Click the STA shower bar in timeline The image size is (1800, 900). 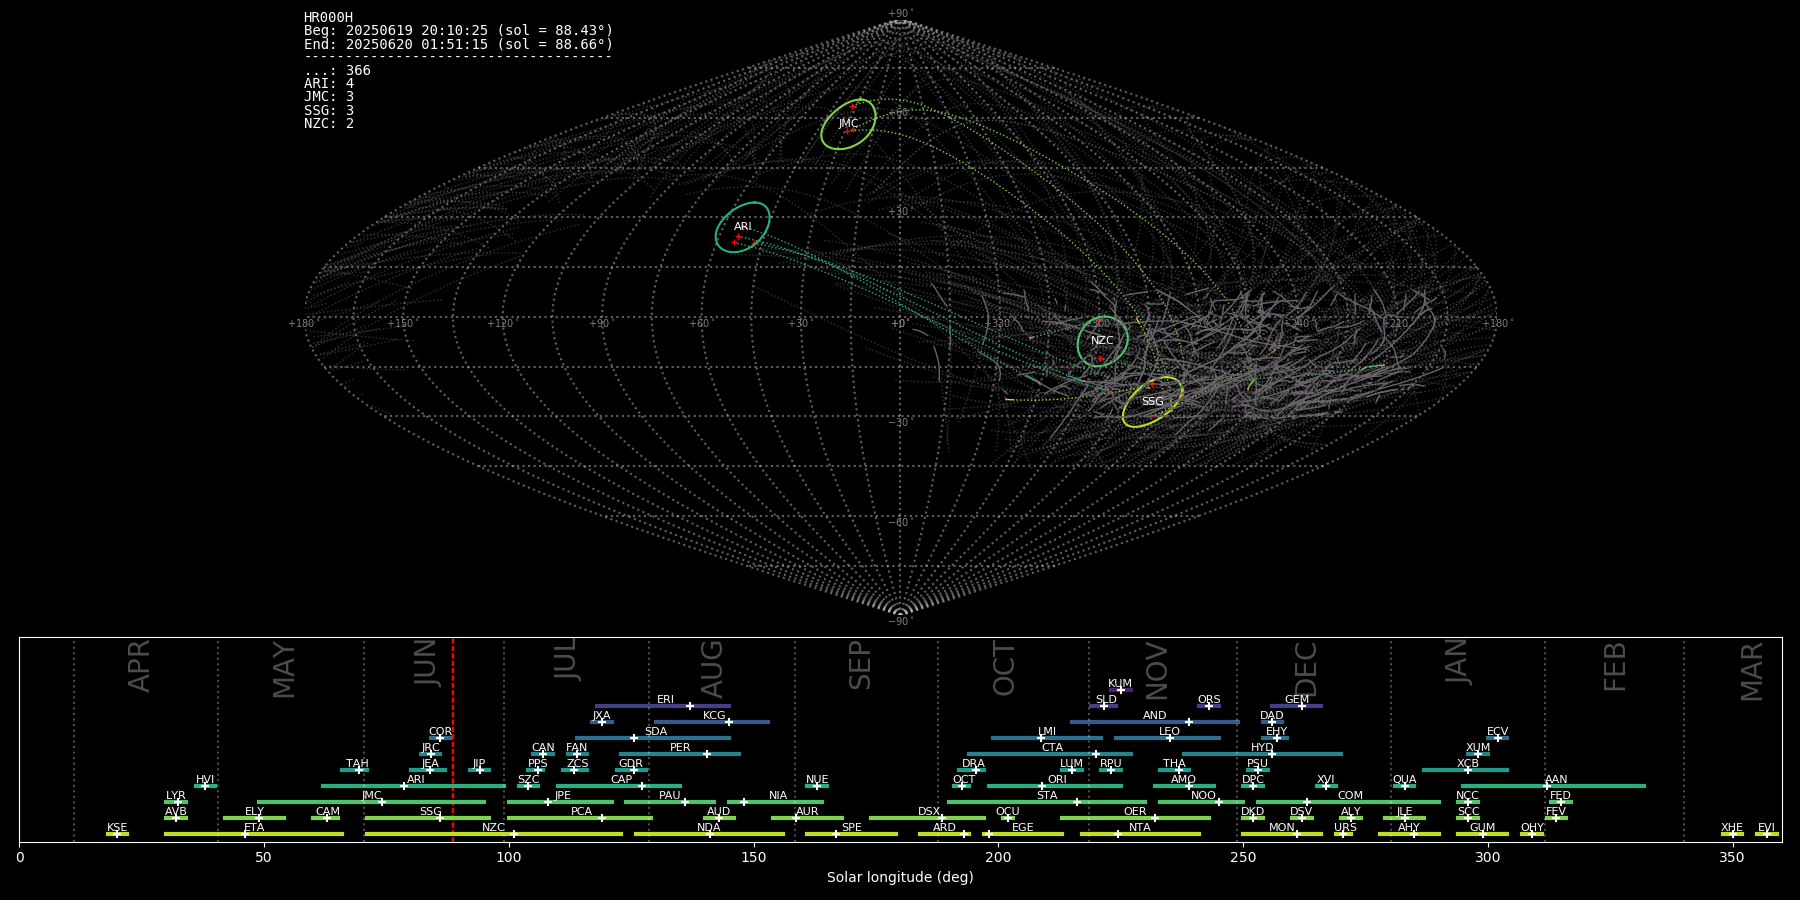point(1048,802)
